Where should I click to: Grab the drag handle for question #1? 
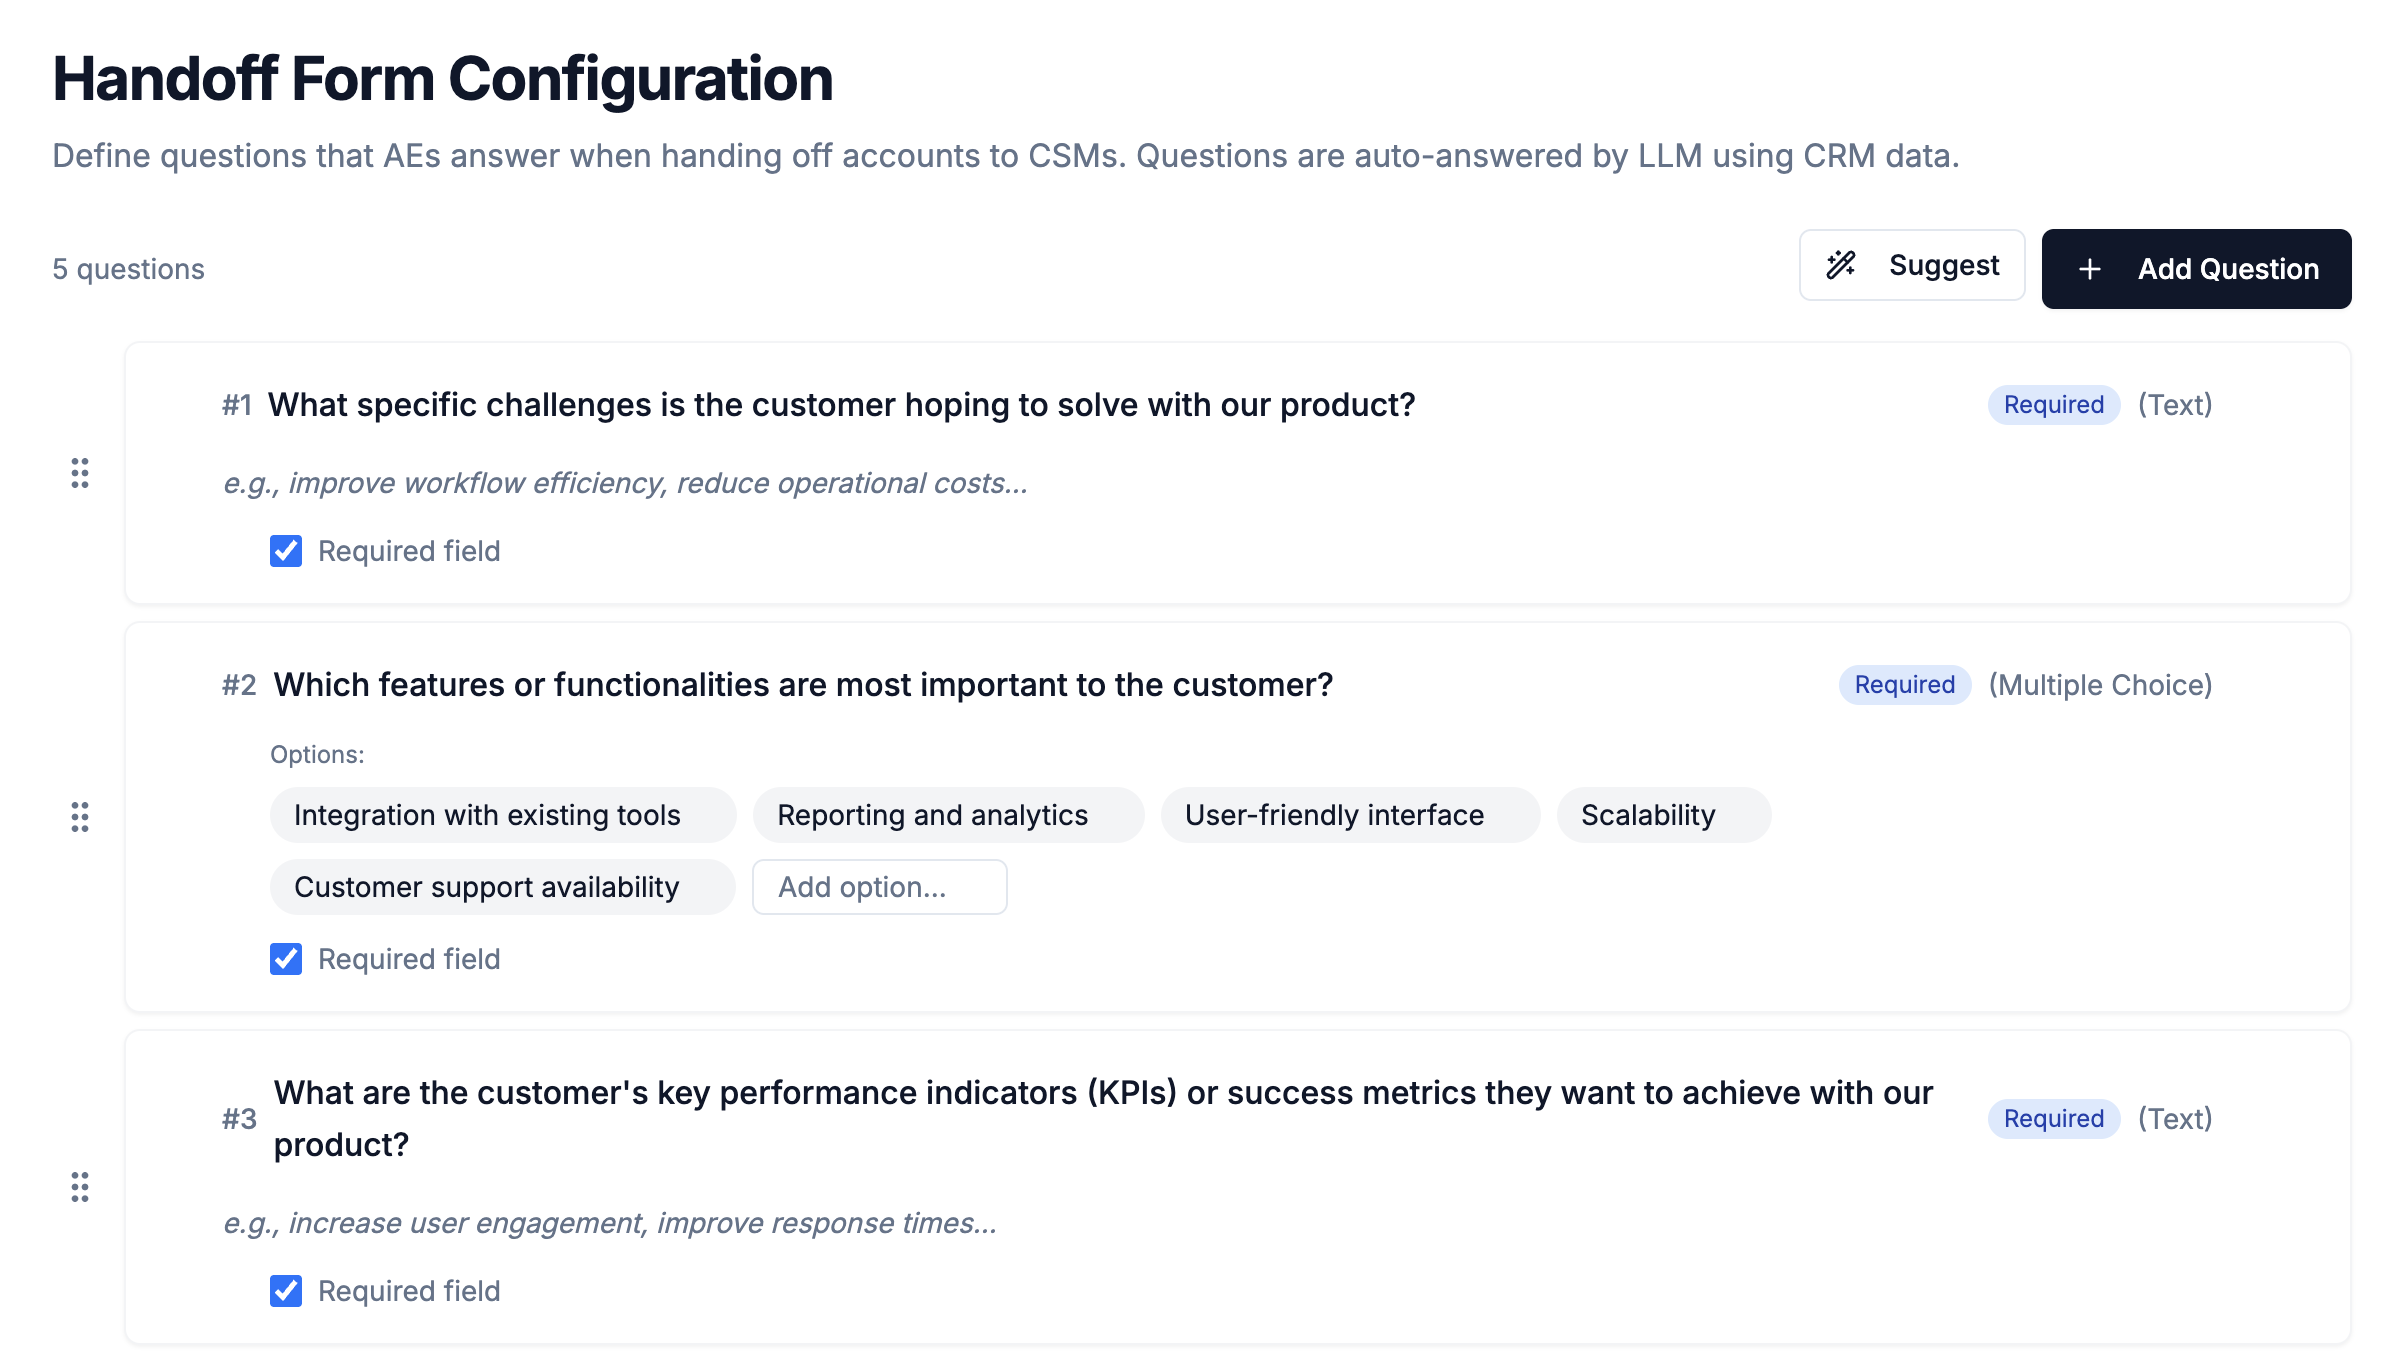tap(80, 475)
